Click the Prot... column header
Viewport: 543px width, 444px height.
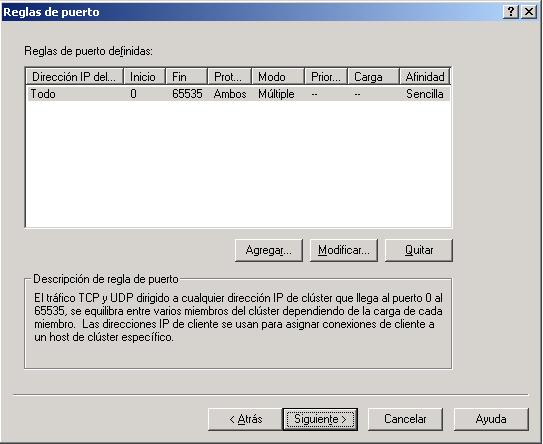(x=230, y=77)
